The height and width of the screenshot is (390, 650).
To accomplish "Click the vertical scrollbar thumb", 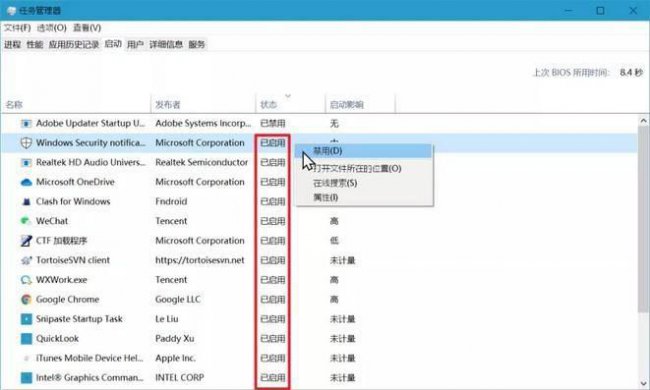I will click(643, 220).
